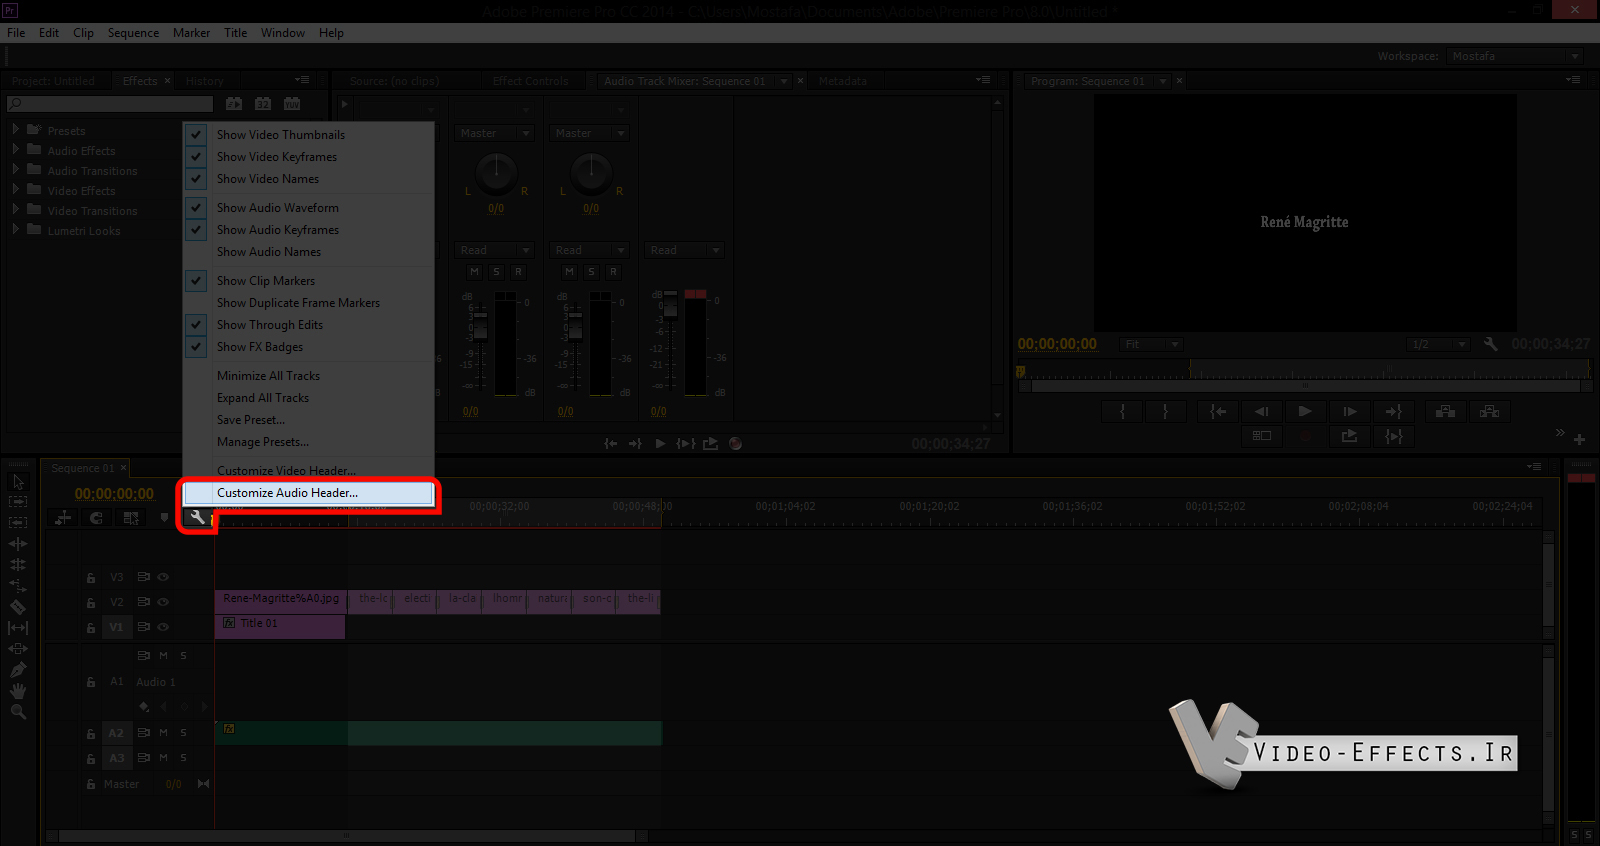This screenshot has width=1600, height=846.
Task: Select the Rene-Magritte%A0.jpg clip
Action: tap(280, 602)
